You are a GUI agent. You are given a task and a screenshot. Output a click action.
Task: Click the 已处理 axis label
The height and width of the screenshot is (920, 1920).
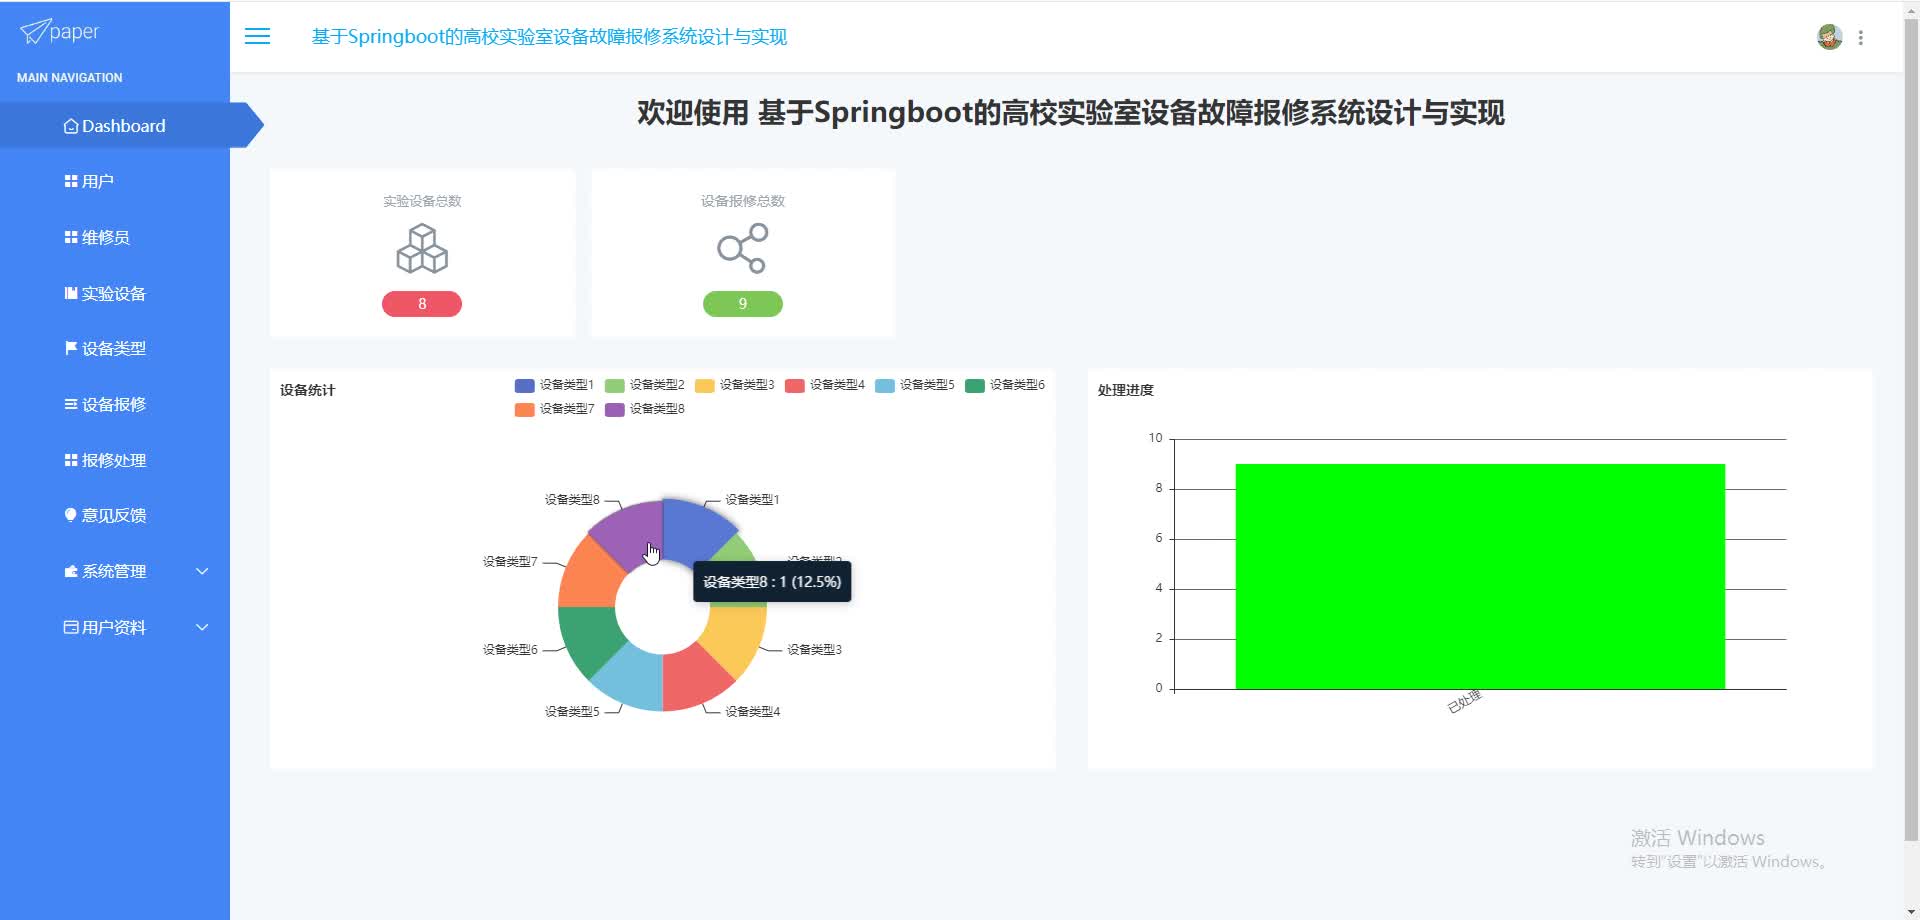(1464, 702)
